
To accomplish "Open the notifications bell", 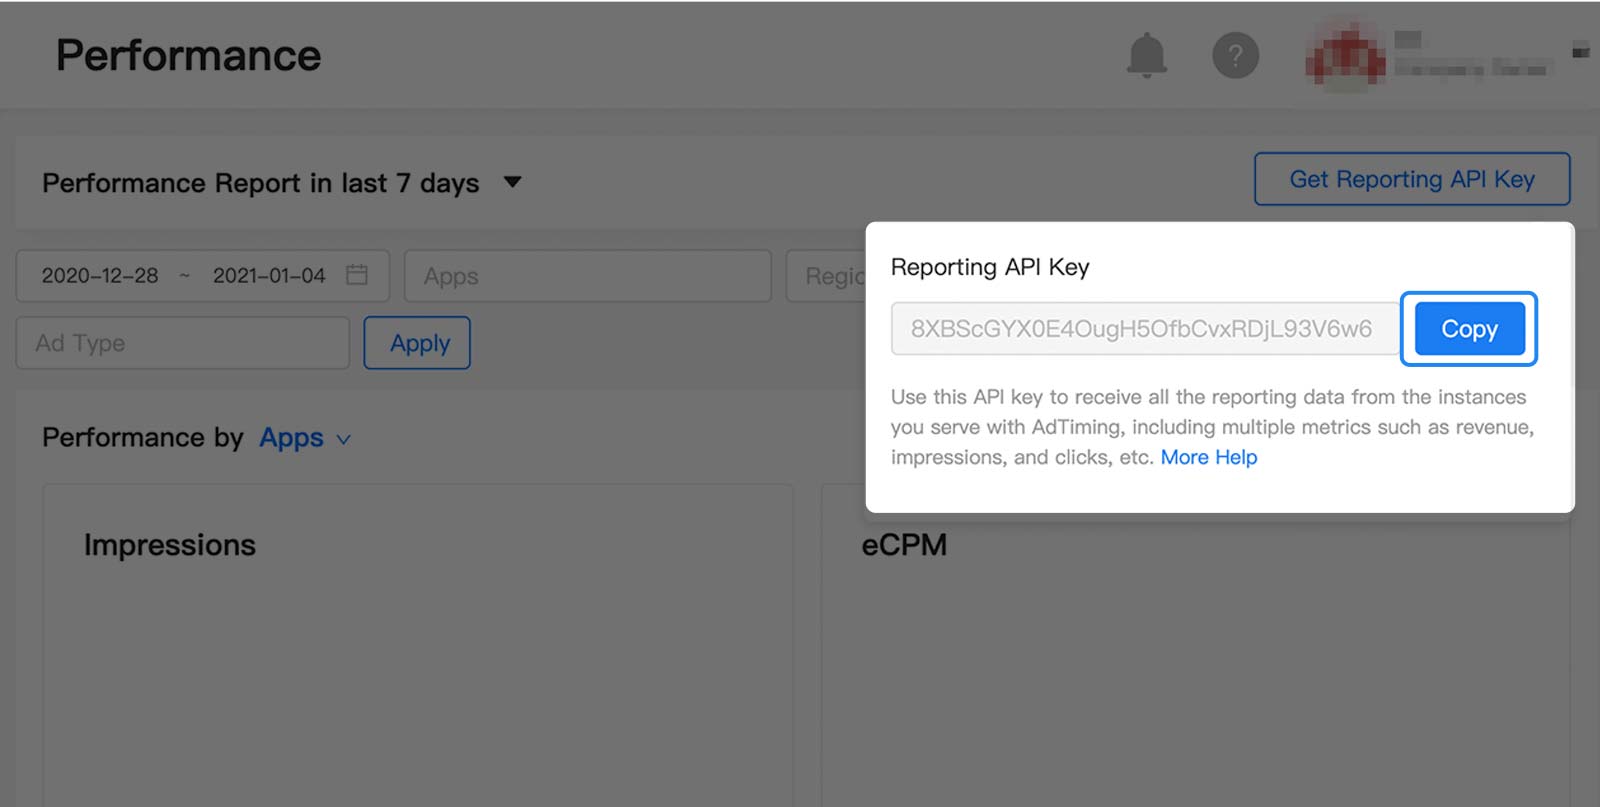I will coord(1147,56).
